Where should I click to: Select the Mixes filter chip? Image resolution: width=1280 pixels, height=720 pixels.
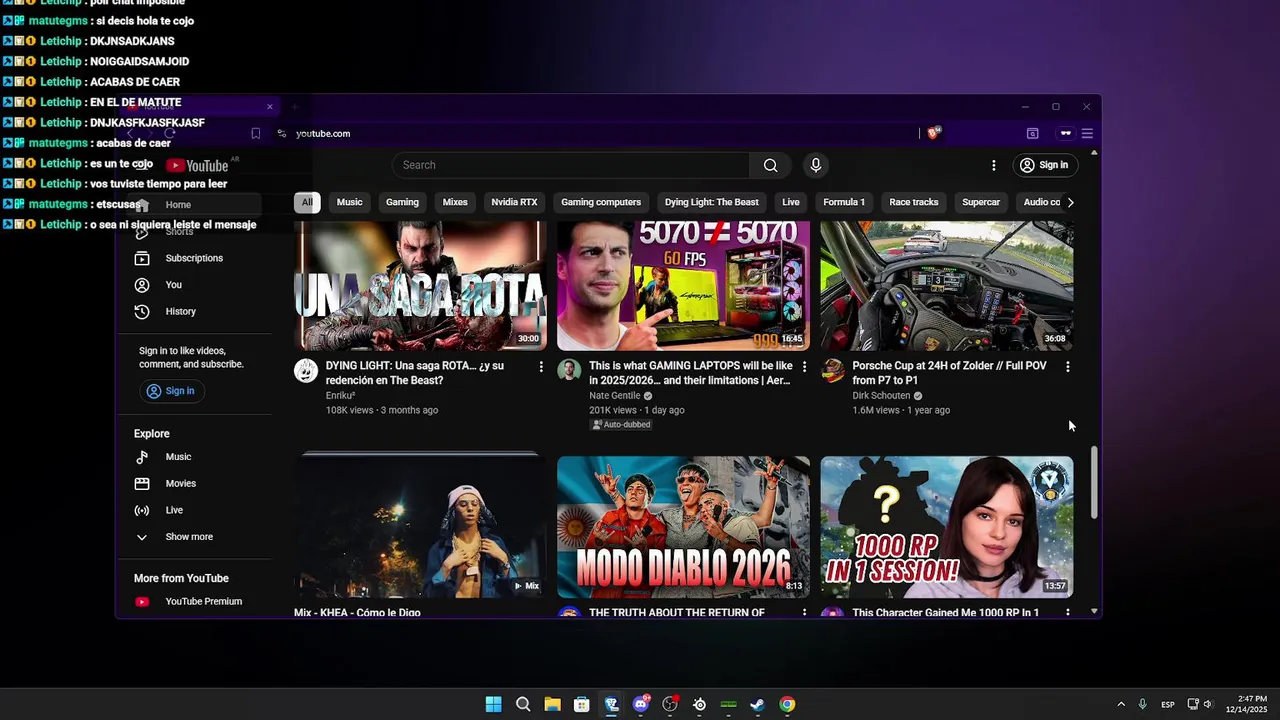[x=455, y=202]
